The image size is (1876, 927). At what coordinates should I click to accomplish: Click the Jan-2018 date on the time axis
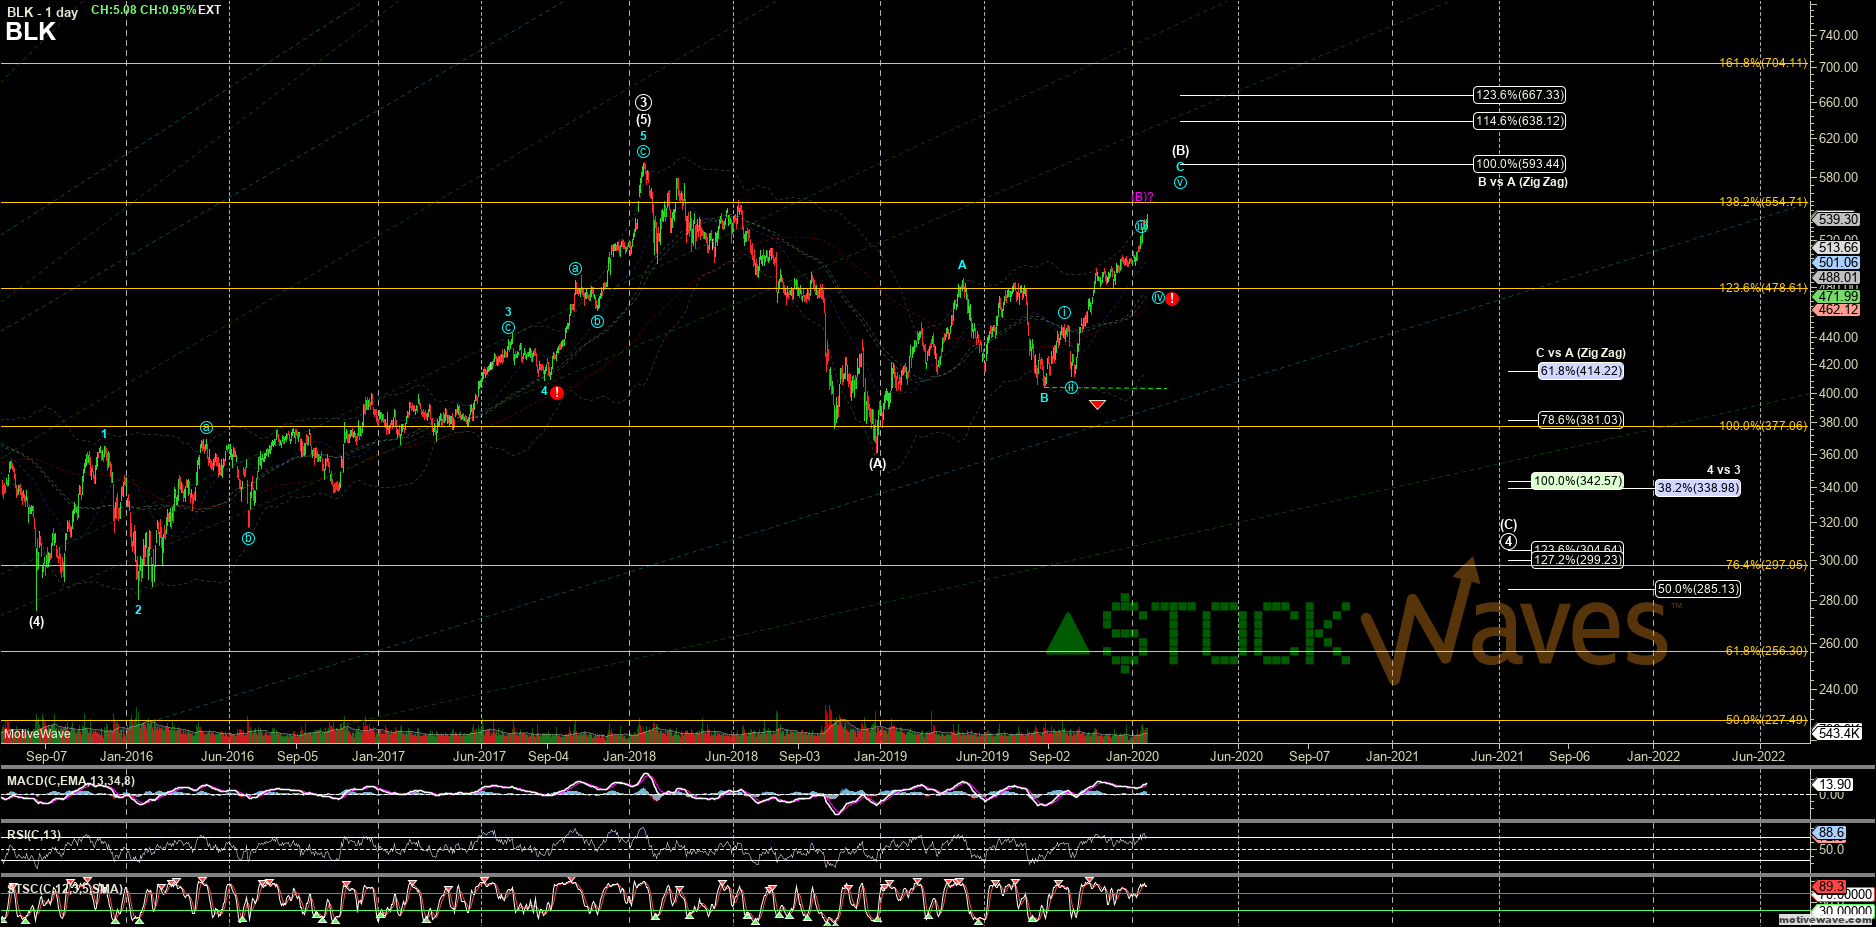point(629,757)
